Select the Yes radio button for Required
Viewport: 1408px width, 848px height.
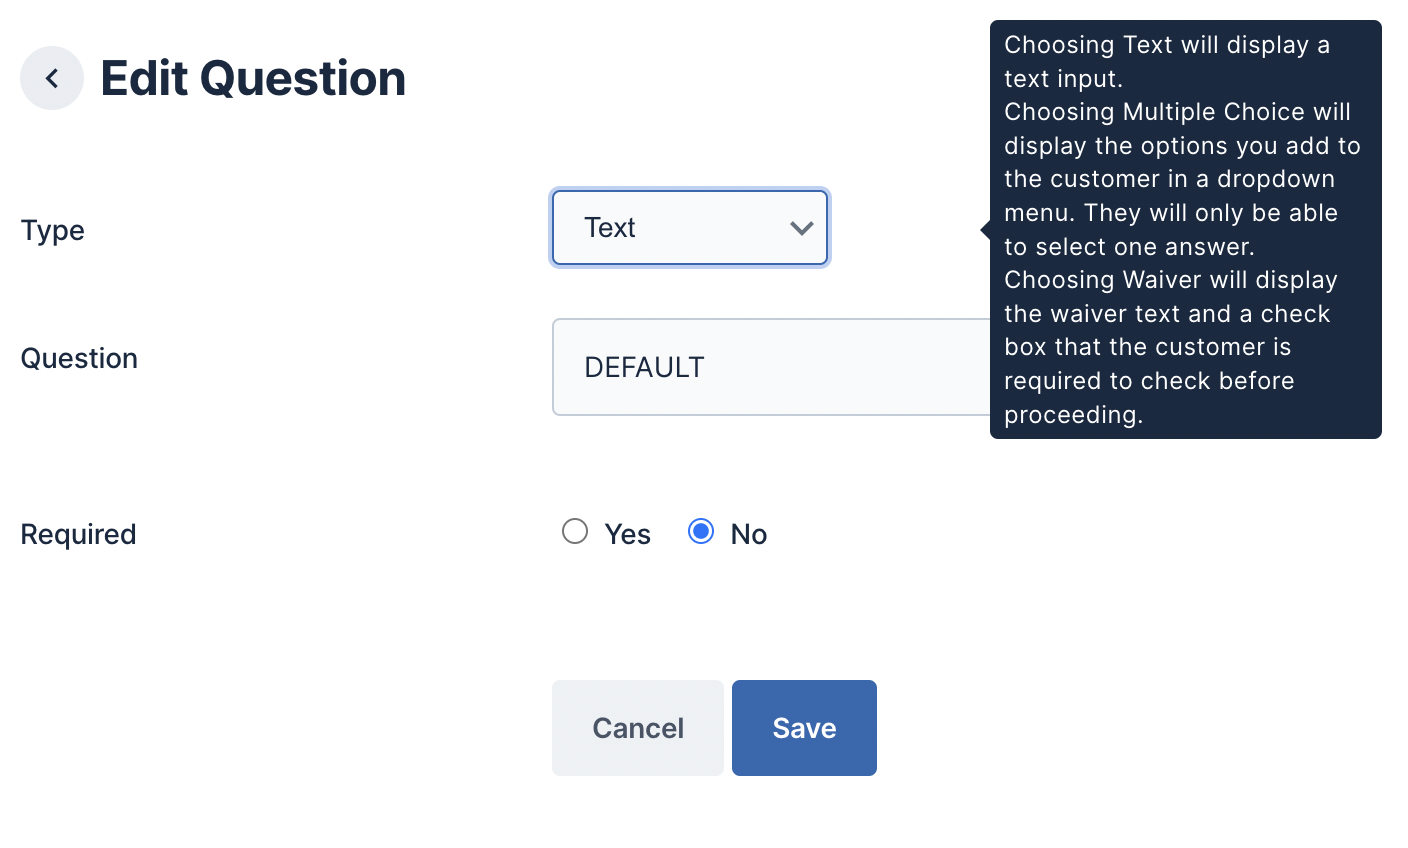[575, 531]
